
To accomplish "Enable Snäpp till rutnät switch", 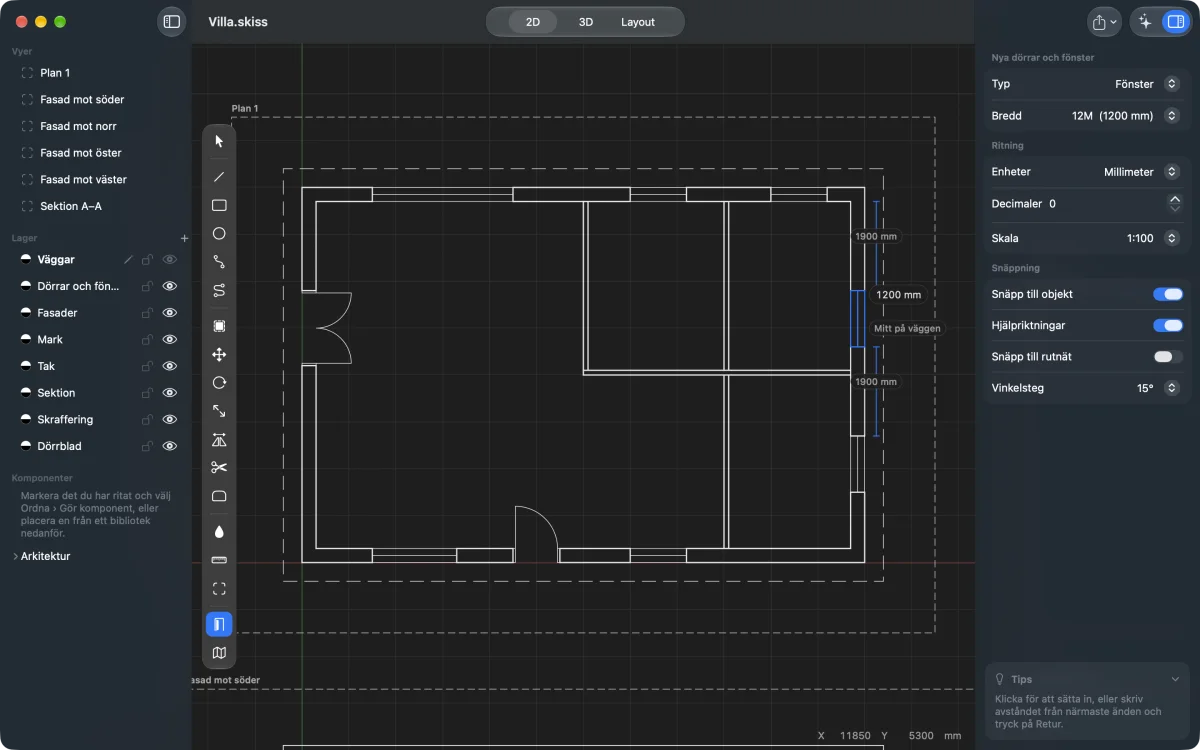I will pyautogui.click(x=1168, y=356).
